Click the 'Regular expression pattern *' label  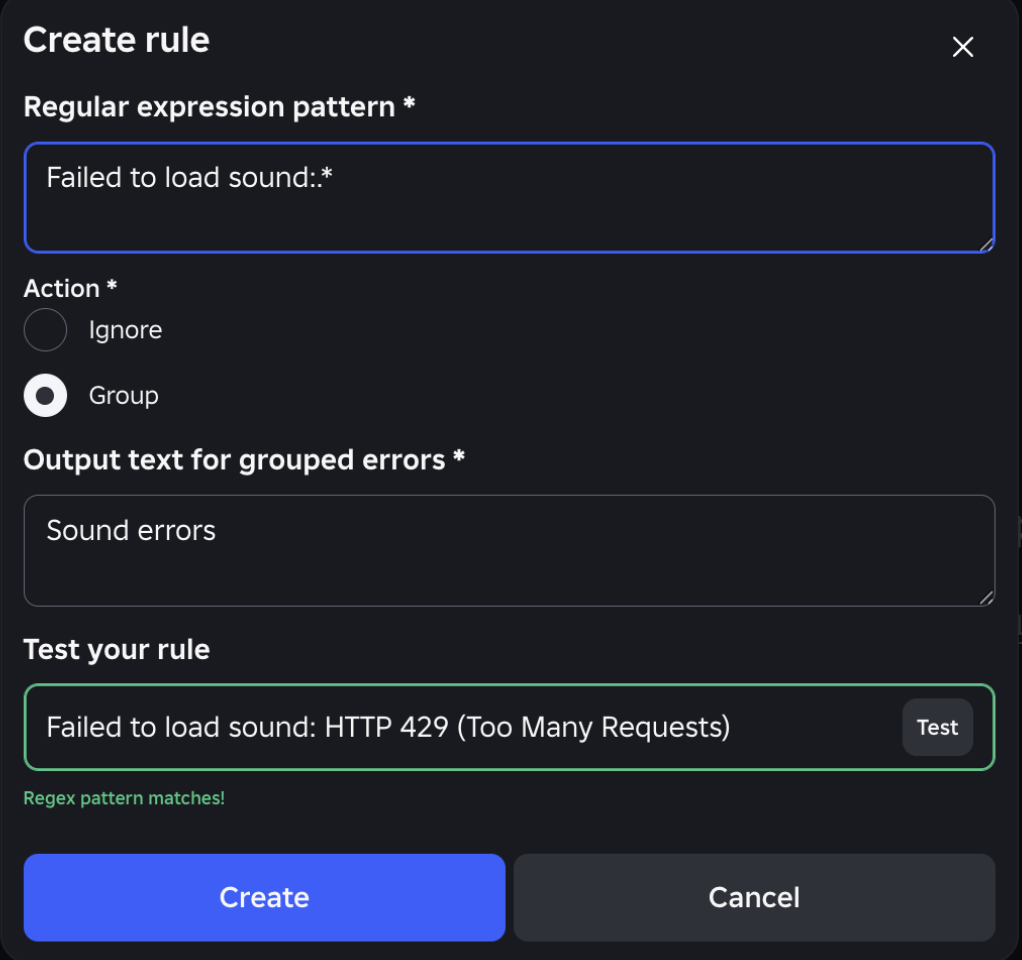pyautogui.click(x=220, y=107)
